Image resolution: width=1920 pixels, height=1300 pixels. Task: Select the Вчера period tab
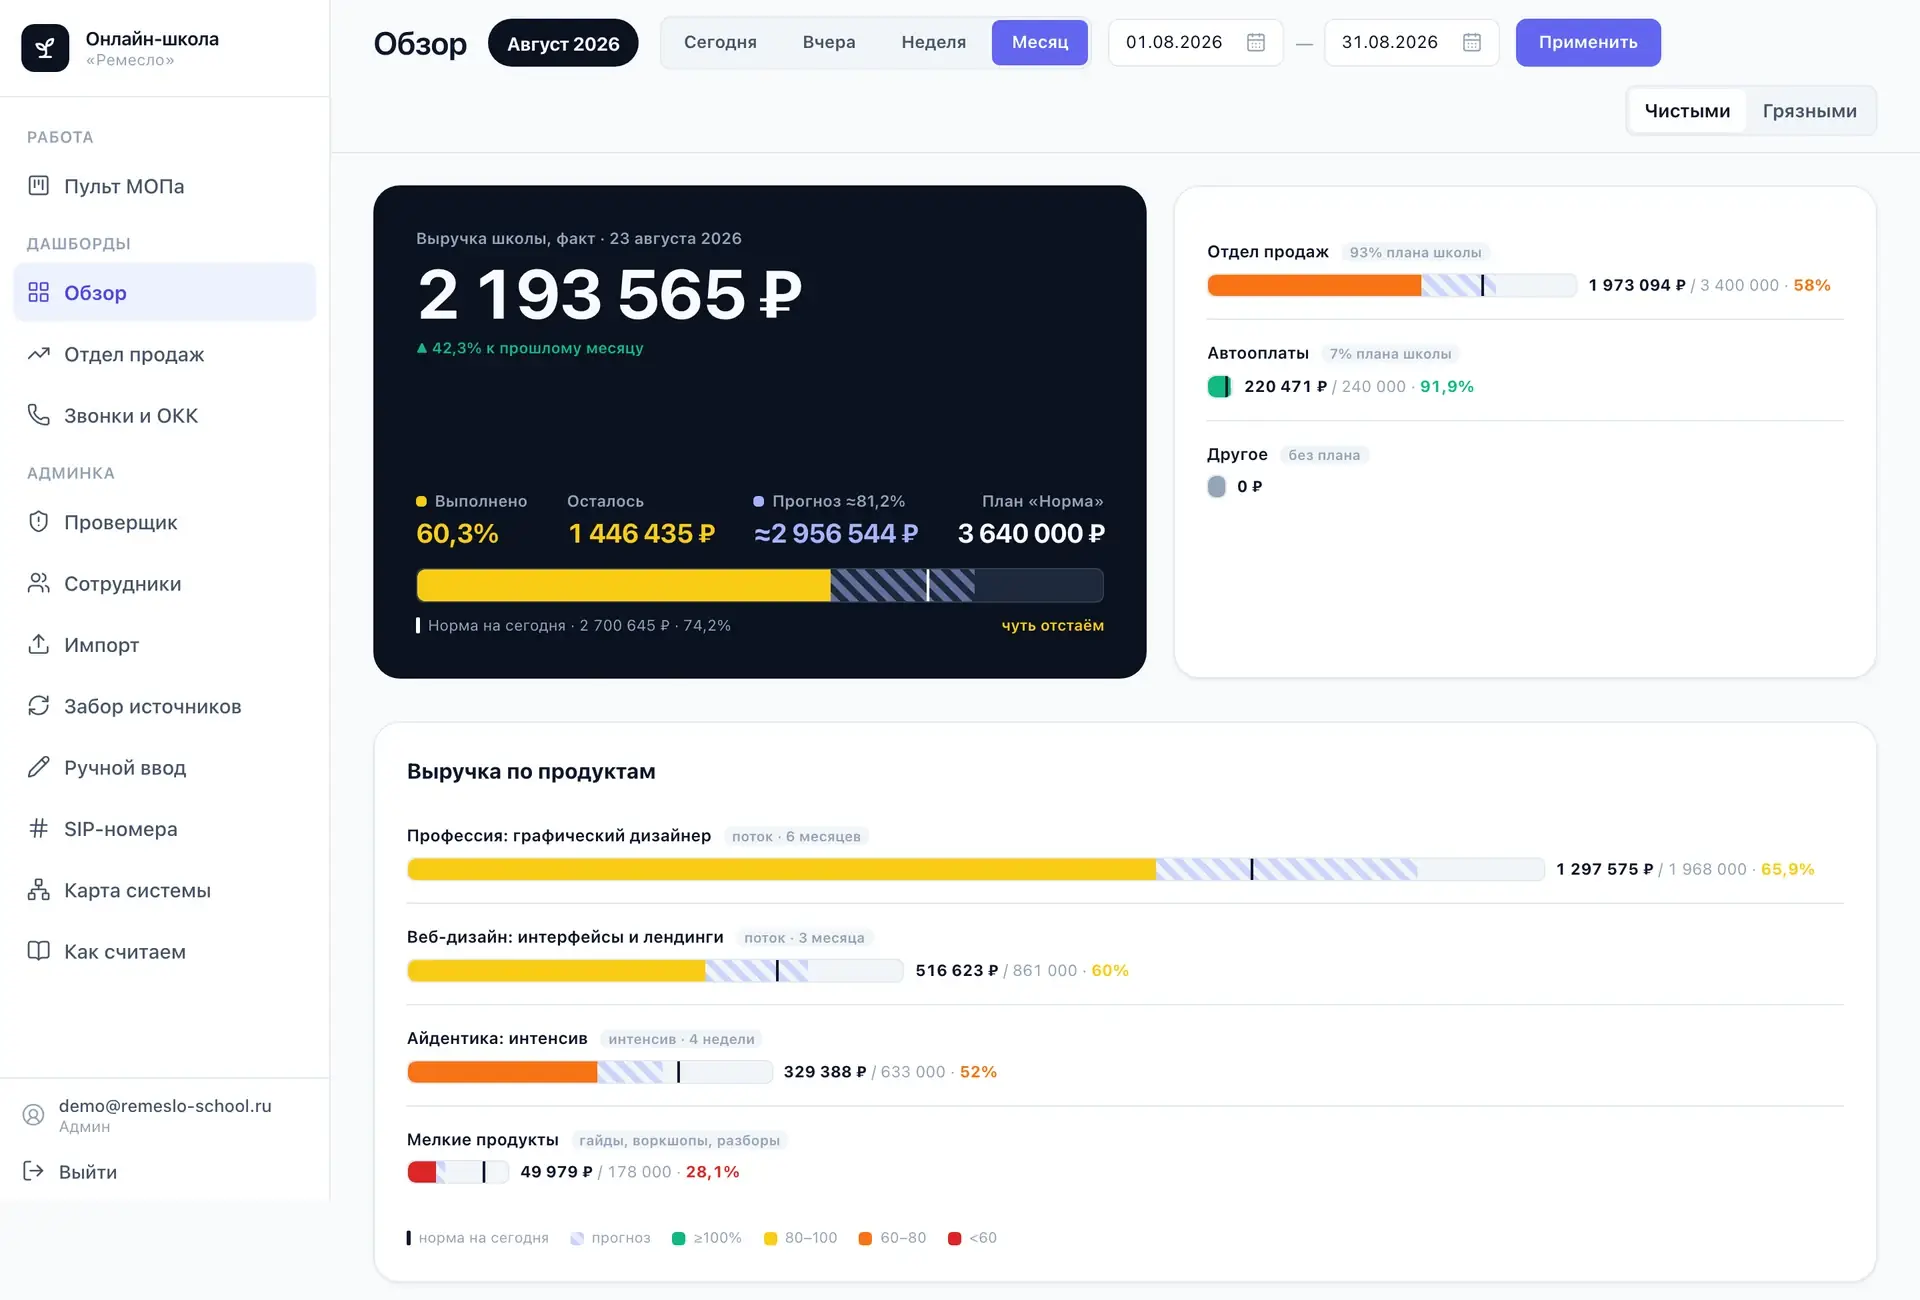coord(829,42)
